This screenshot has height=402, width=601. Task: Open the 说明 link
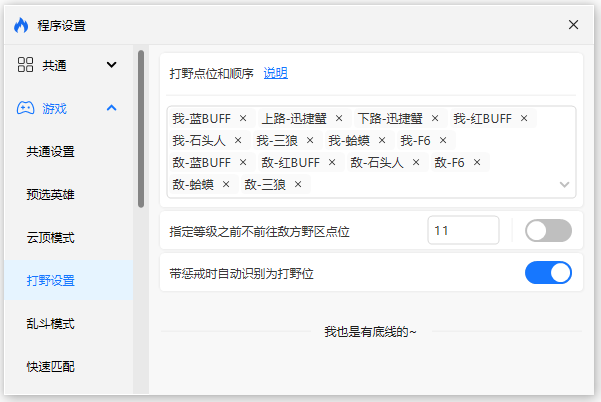coord(275,73)
